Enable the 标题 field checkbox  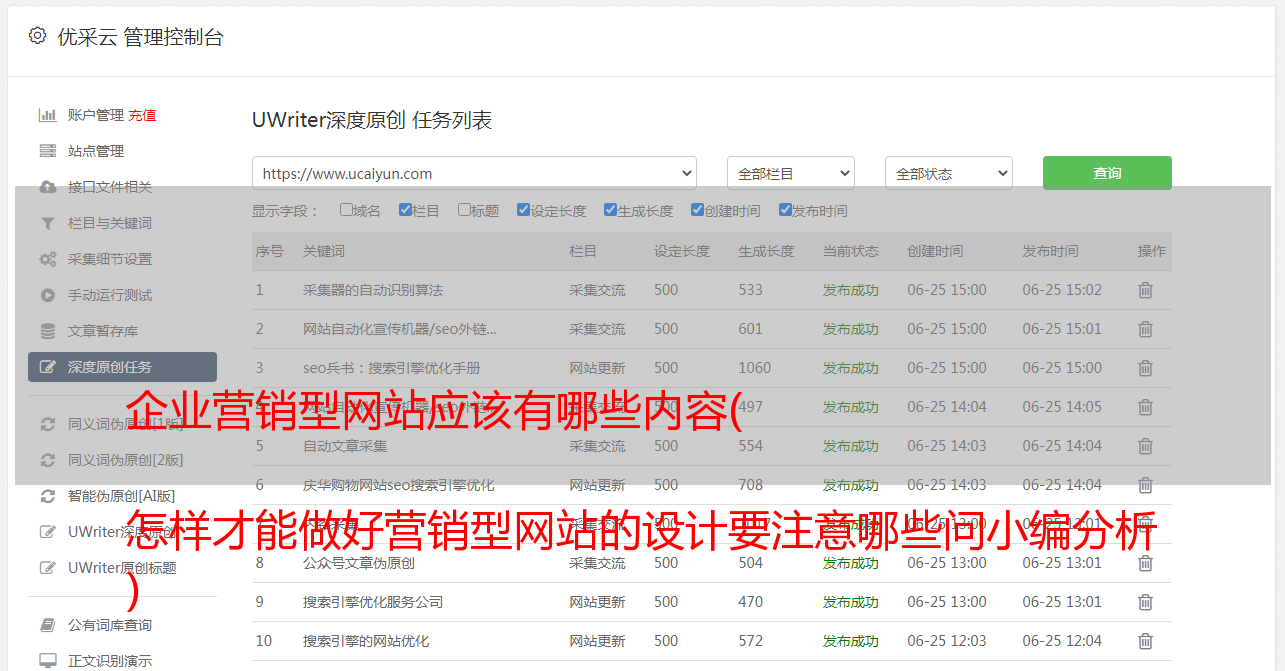click(x=464, y=210)
